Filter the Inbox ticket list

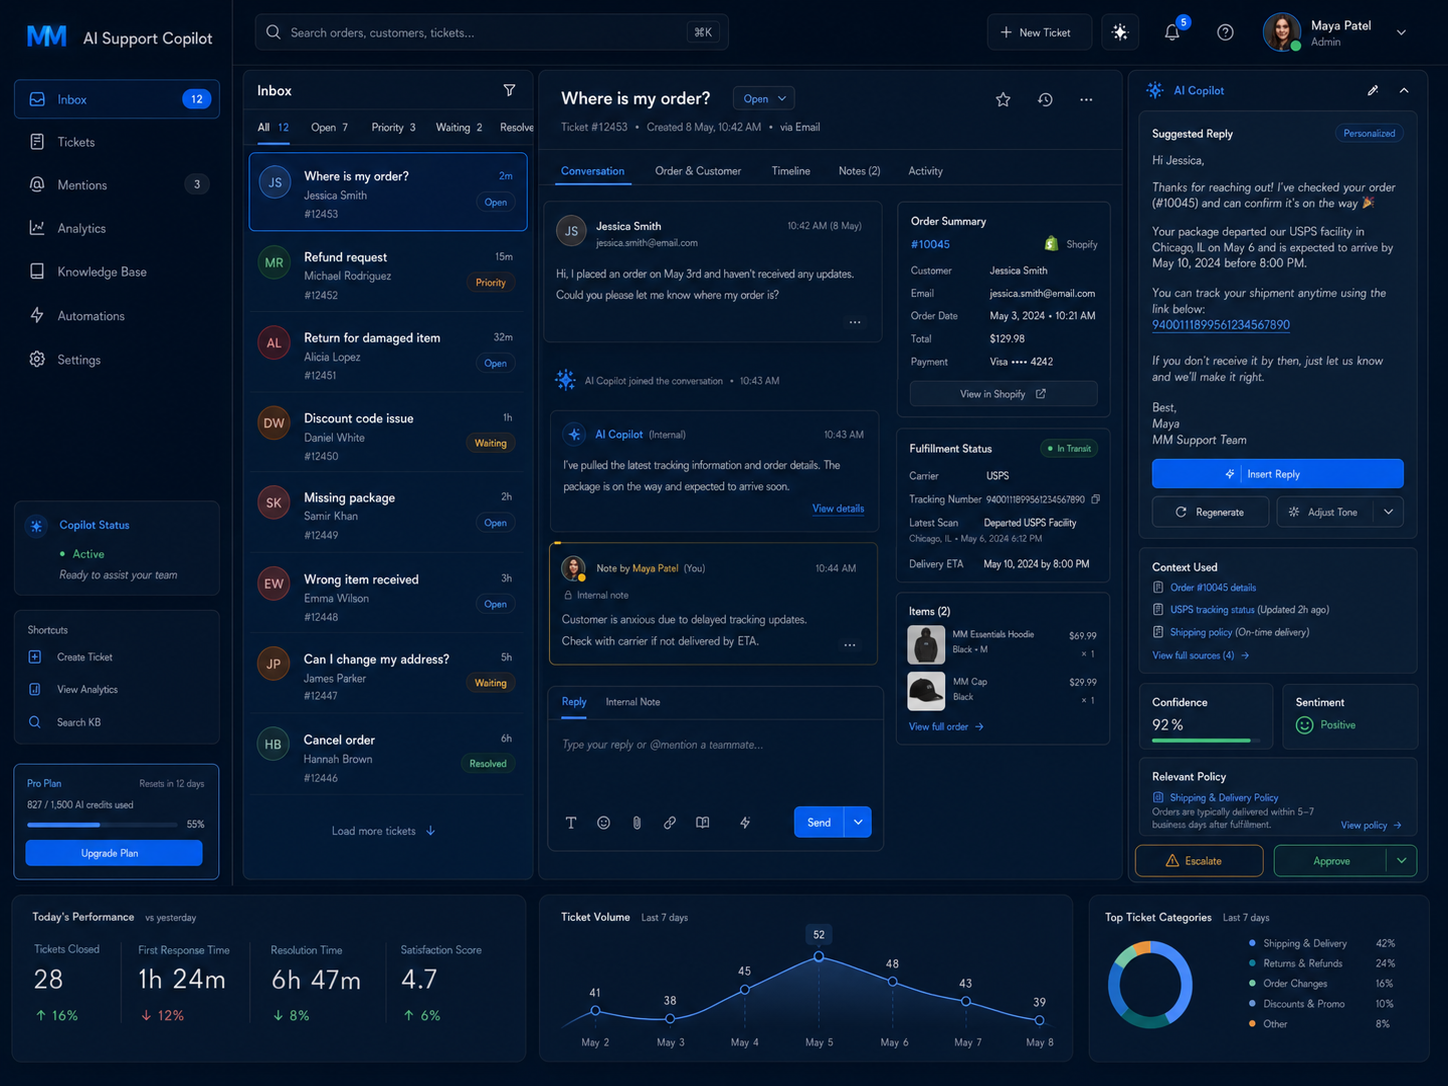click(x=509, y=90)
